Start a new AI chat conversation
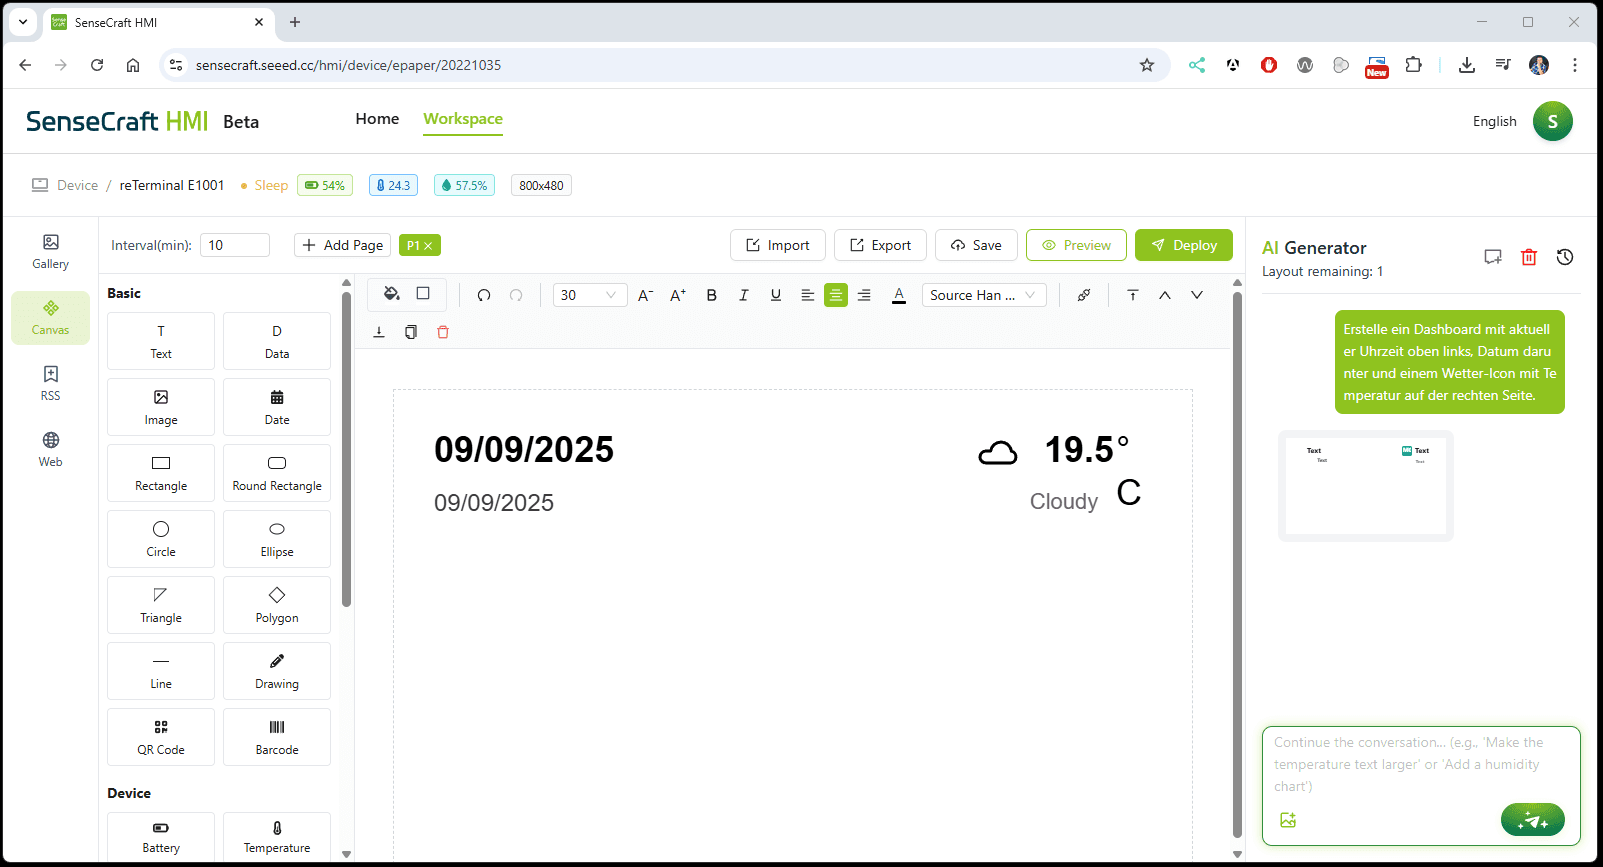 [x=1493, y=257]
